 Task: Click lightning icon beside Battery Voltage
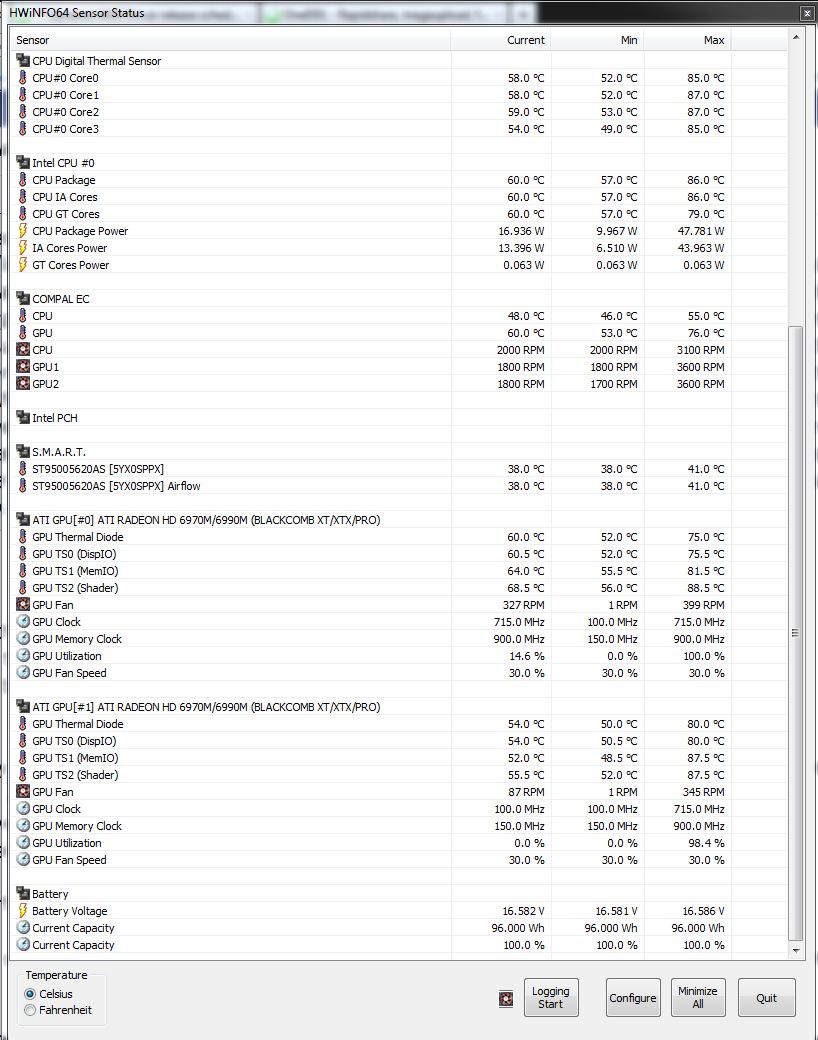[23, 911]
